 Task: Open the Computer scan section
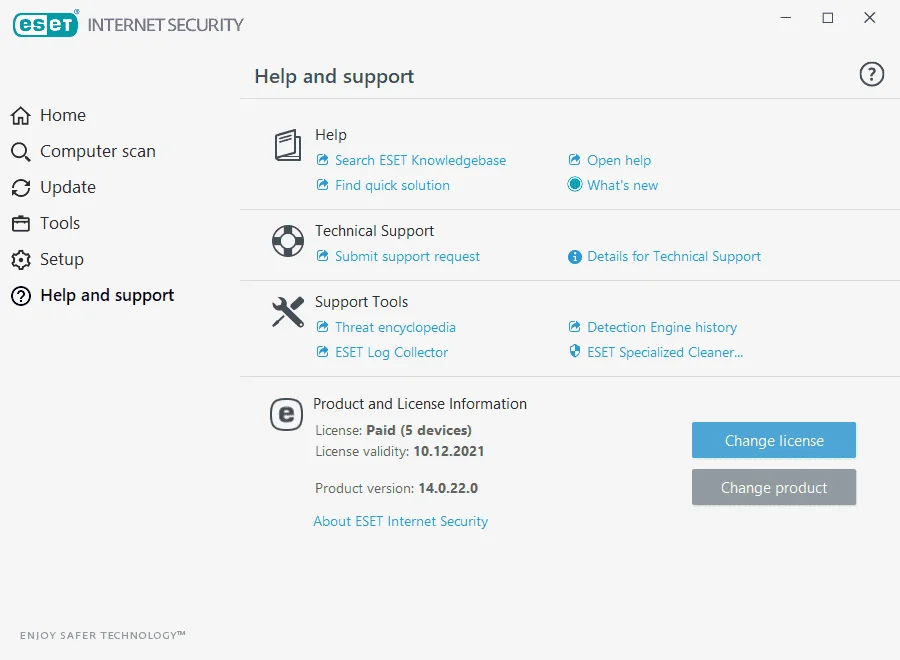[x=98, y=151]
